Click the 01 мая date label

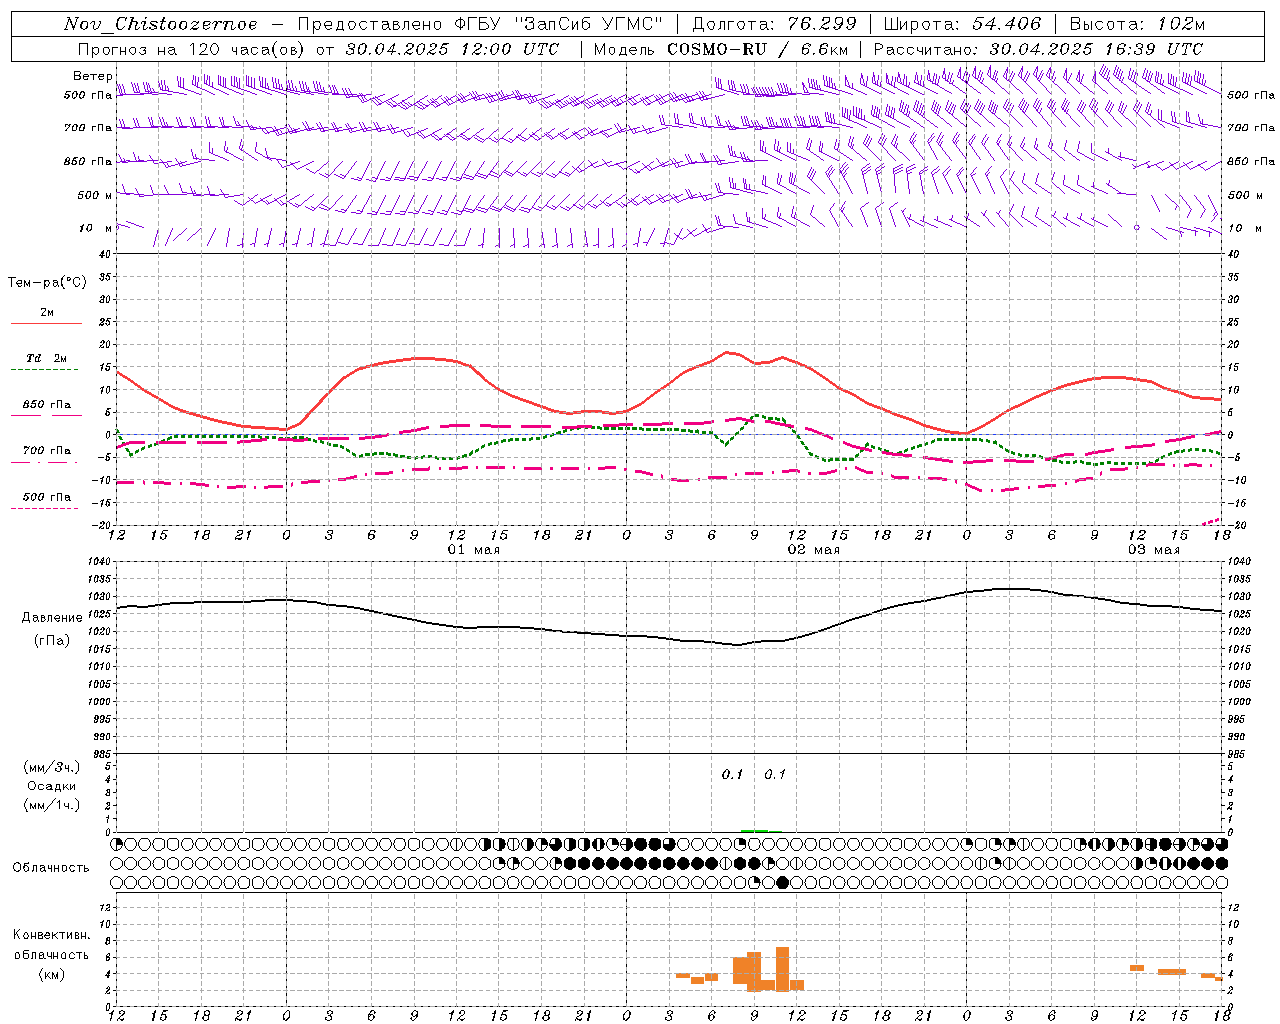[x=474, y=550]
